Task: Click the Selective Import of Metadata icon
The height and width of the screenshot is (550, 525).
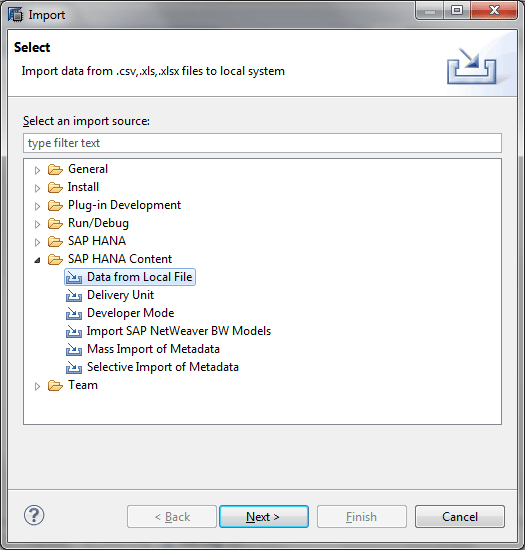Action: pyautogui.click(x=74, y=367)
